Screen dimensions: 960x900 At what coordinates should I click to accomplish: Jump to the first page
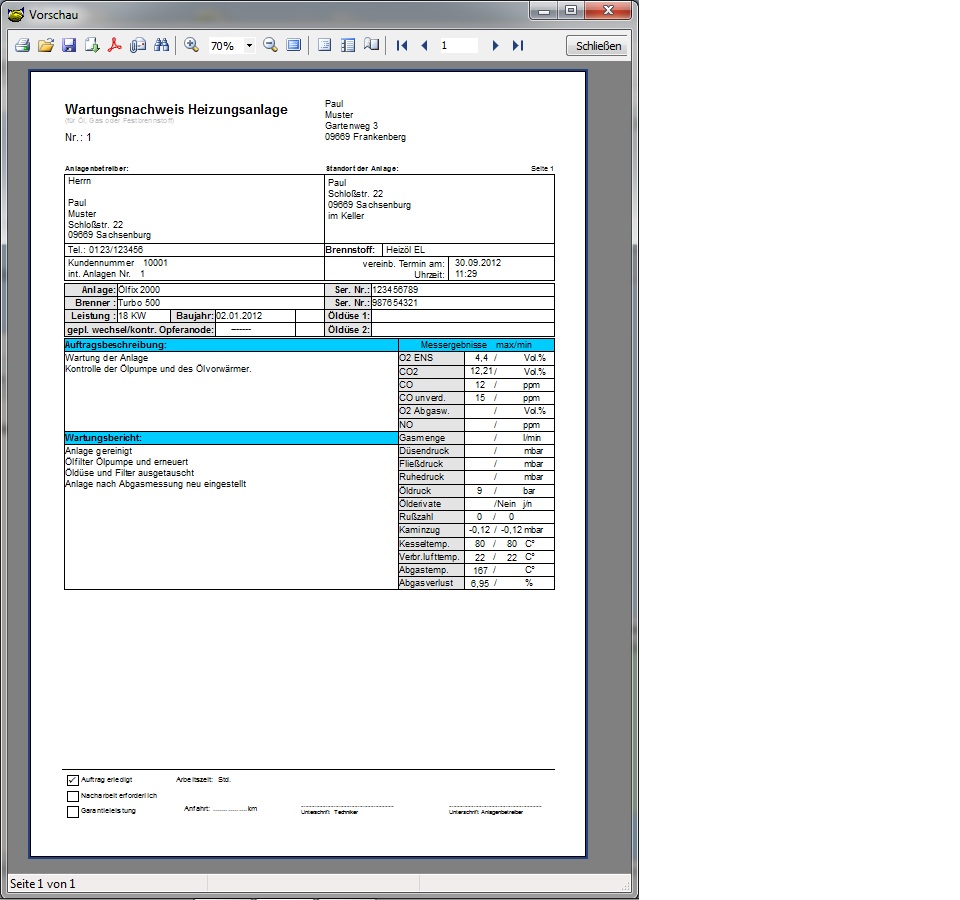402,45
